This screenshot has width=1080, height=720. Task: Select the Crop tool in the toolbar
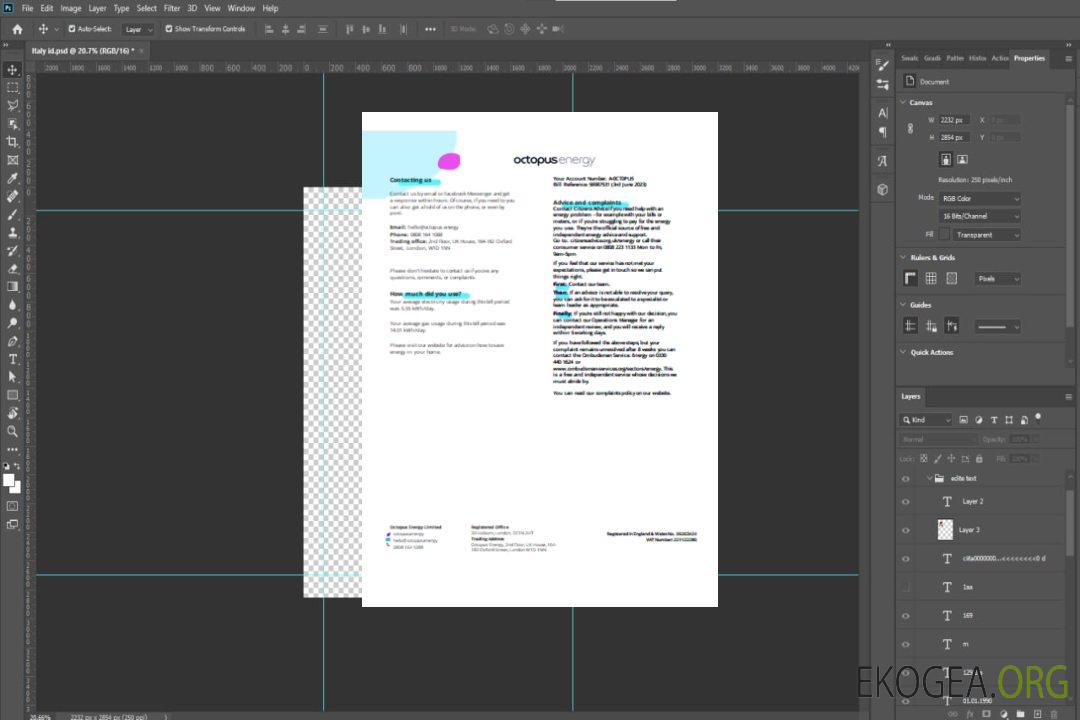point(12,142)
